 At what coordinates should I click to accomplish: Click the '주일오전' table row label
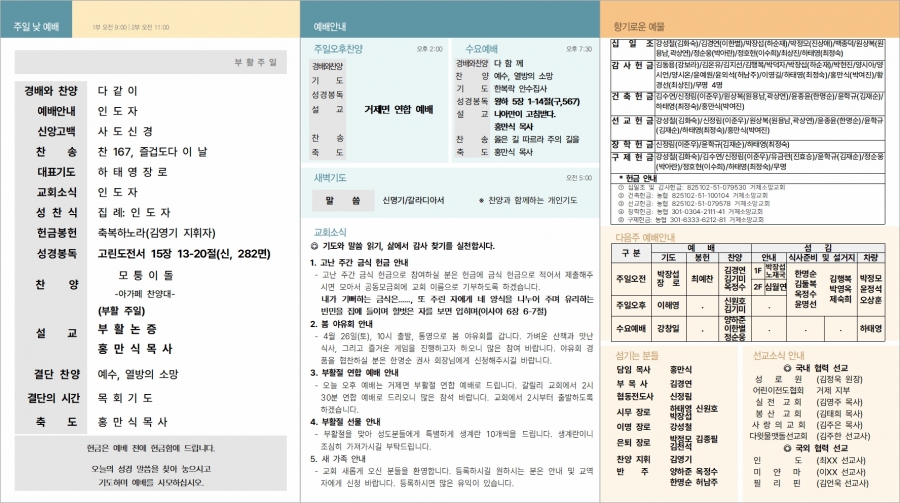[631, 279]
